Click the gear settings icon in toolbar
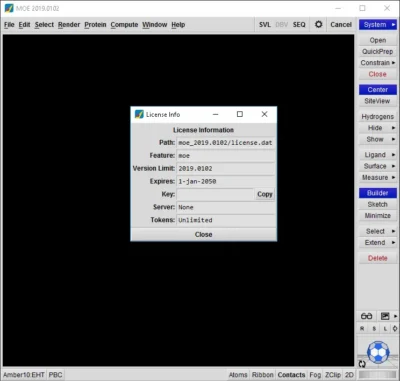The width and height of the screenshot is (400, 381). click(319, 24)
